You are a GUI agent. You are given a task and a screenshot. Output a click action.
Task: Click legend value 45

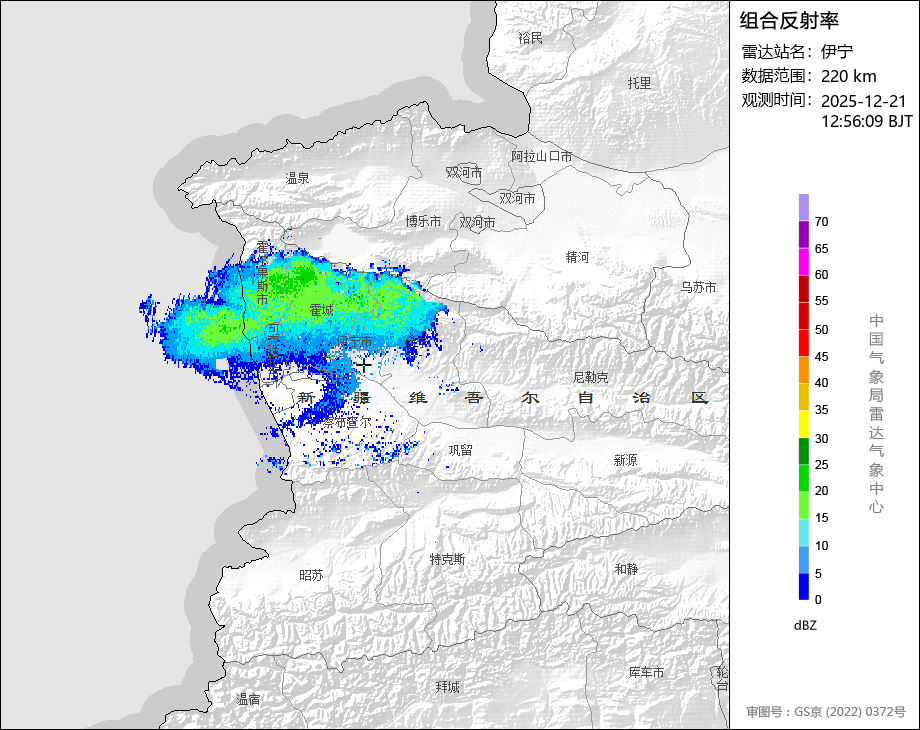821,357
